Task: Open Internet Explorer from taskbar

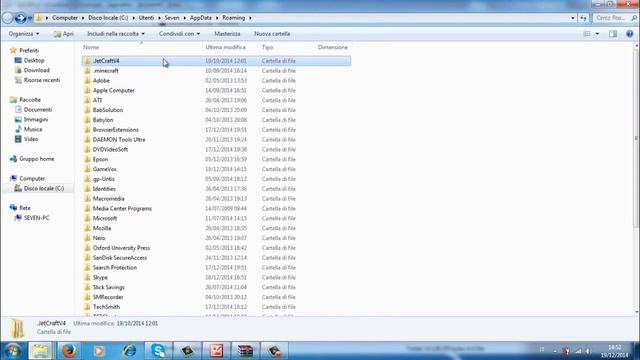Action: [x=129, y=351]
